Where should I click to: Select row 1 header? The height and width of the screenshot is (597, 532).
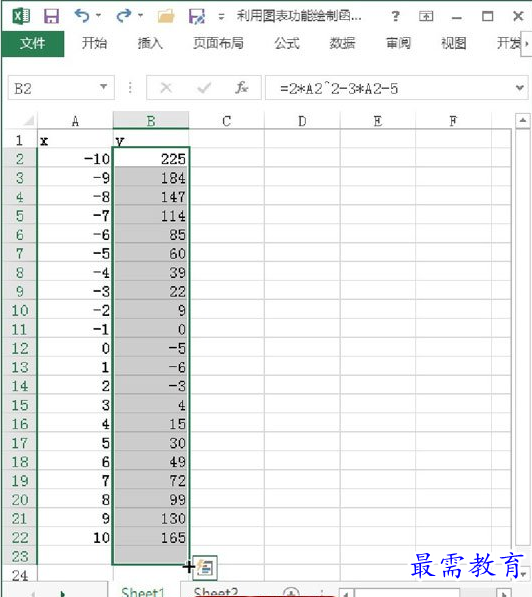pos(19,140)
